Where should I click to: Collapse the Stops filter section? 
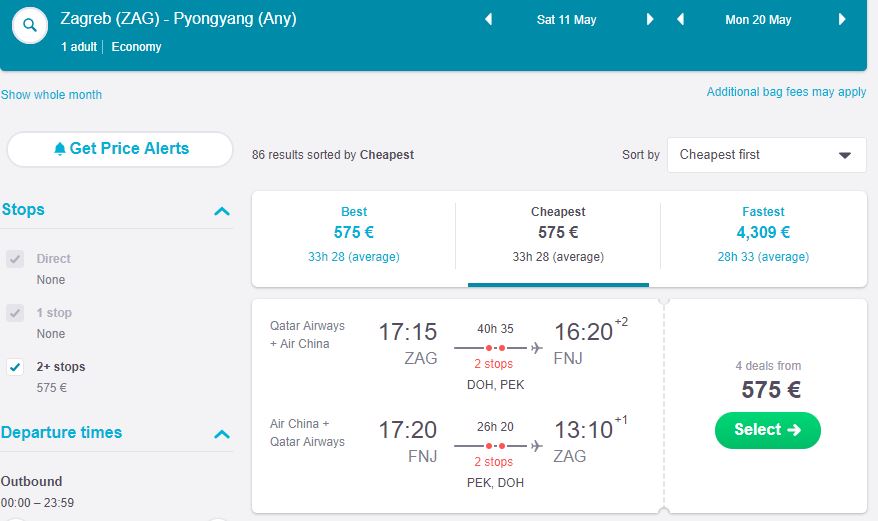tap(222, 211)
